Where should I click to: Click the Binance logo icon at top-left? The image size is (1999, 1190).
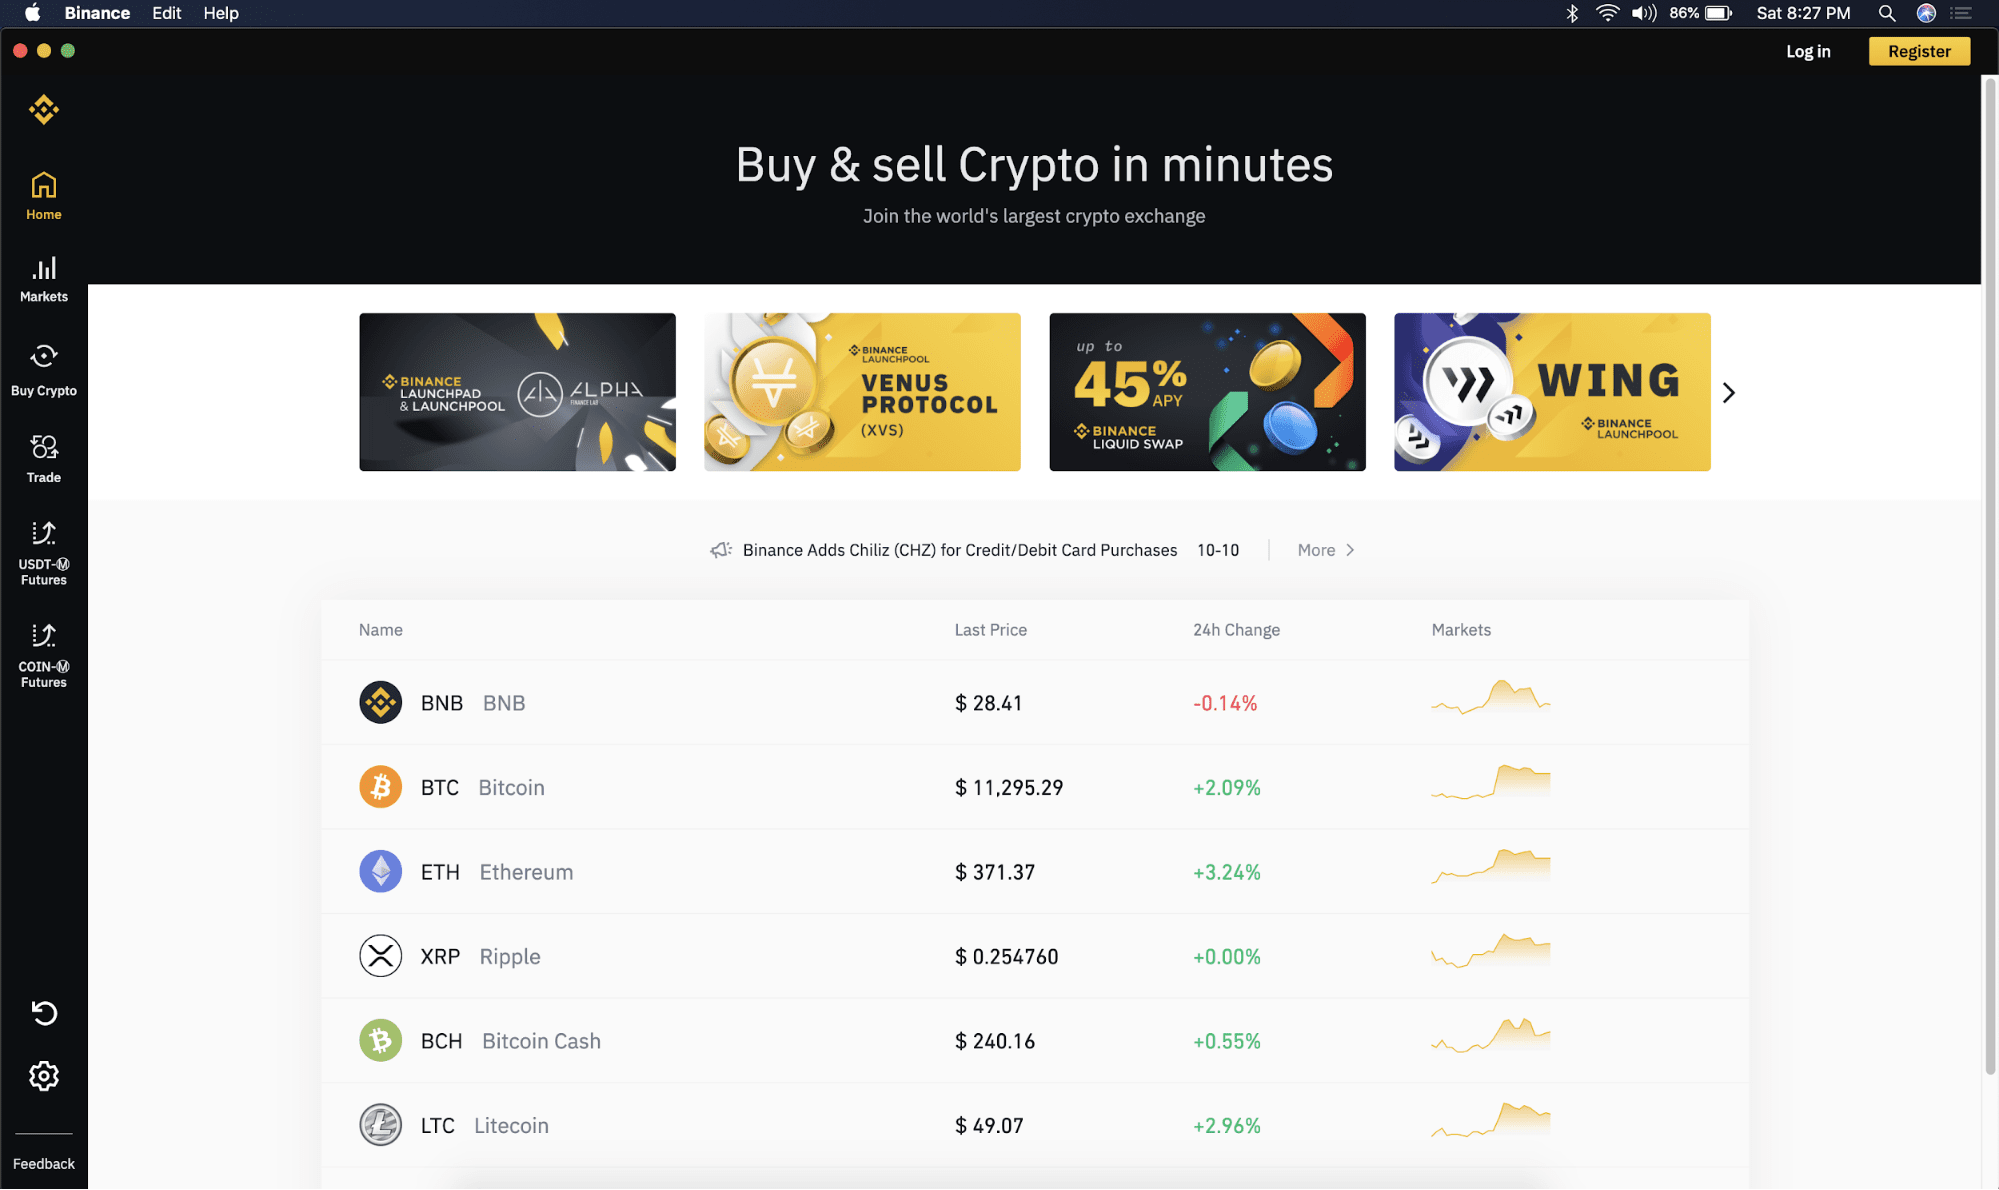pos(43,110)
